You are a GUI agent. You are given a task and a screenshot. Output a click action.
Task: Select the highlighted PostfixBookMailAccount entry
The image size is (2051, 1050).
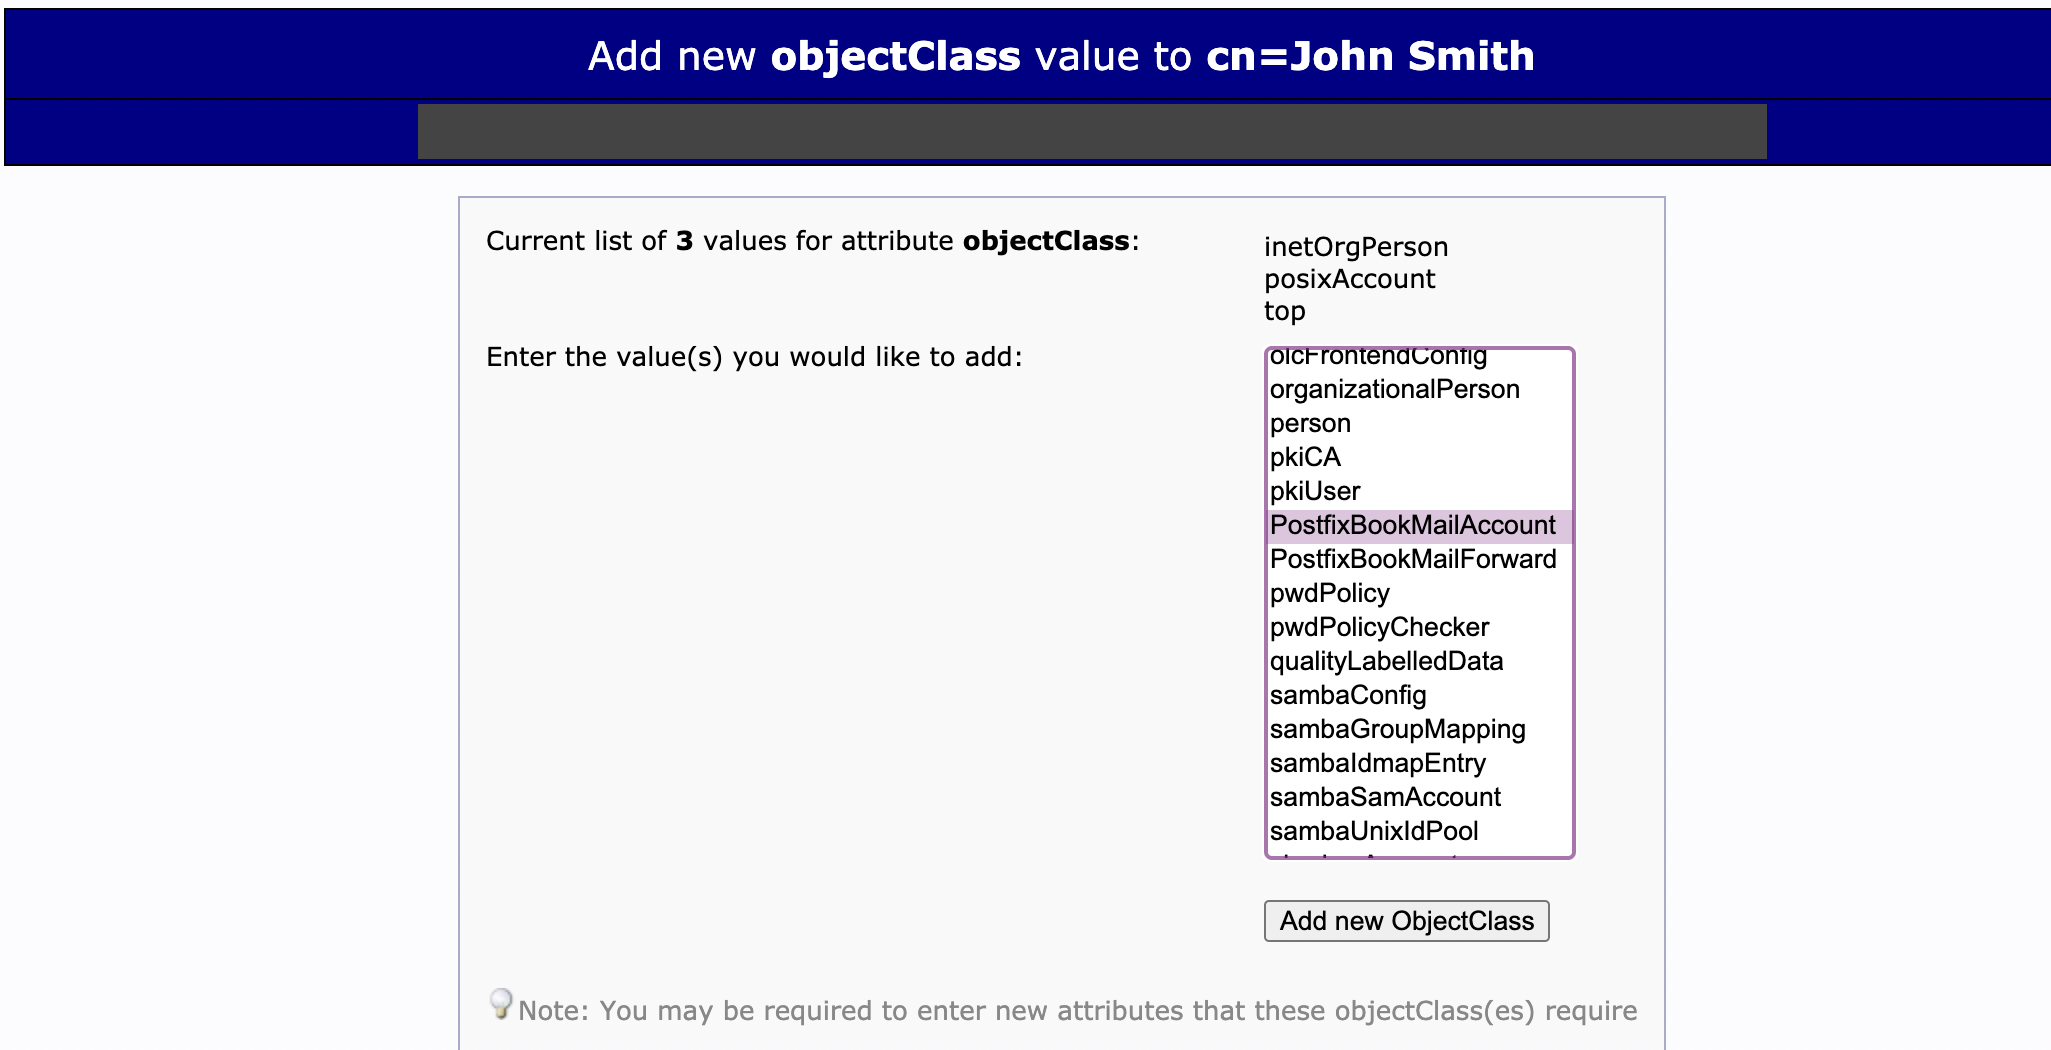(1419, 525)
